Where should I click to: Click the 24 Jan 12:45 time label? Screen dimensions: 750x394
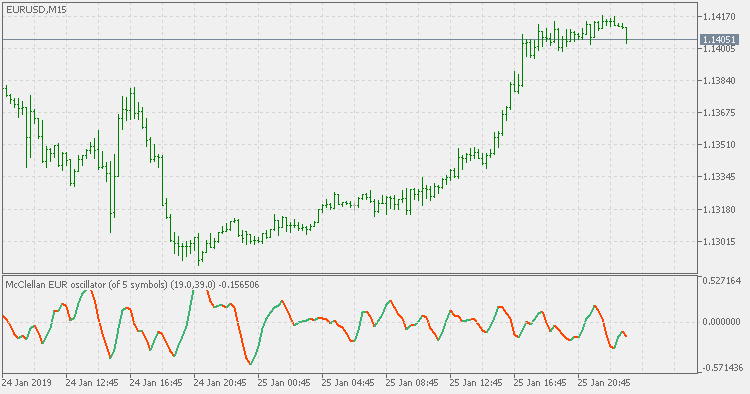pyautogui.click(x=92, y=383)
